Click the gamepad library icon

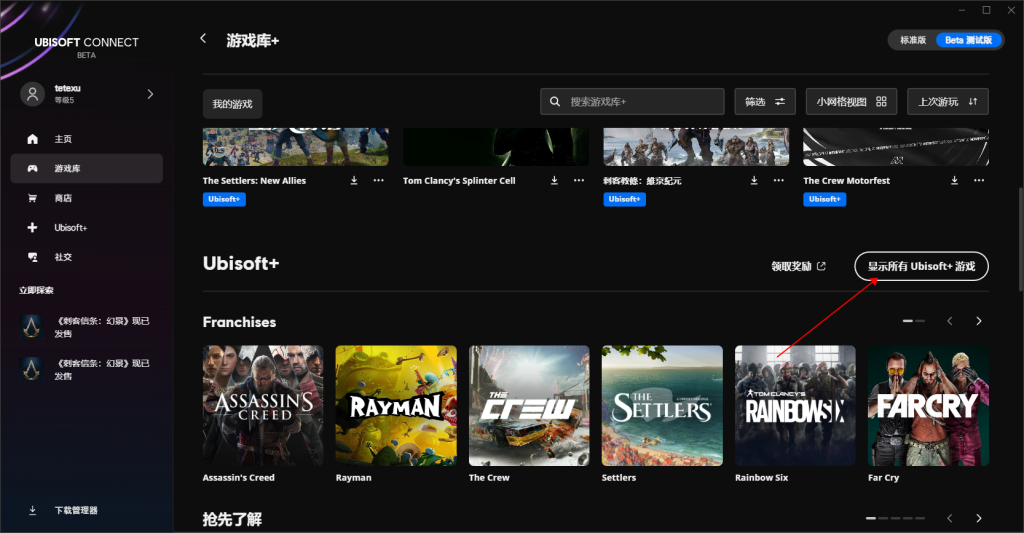[x=33, y=169]
